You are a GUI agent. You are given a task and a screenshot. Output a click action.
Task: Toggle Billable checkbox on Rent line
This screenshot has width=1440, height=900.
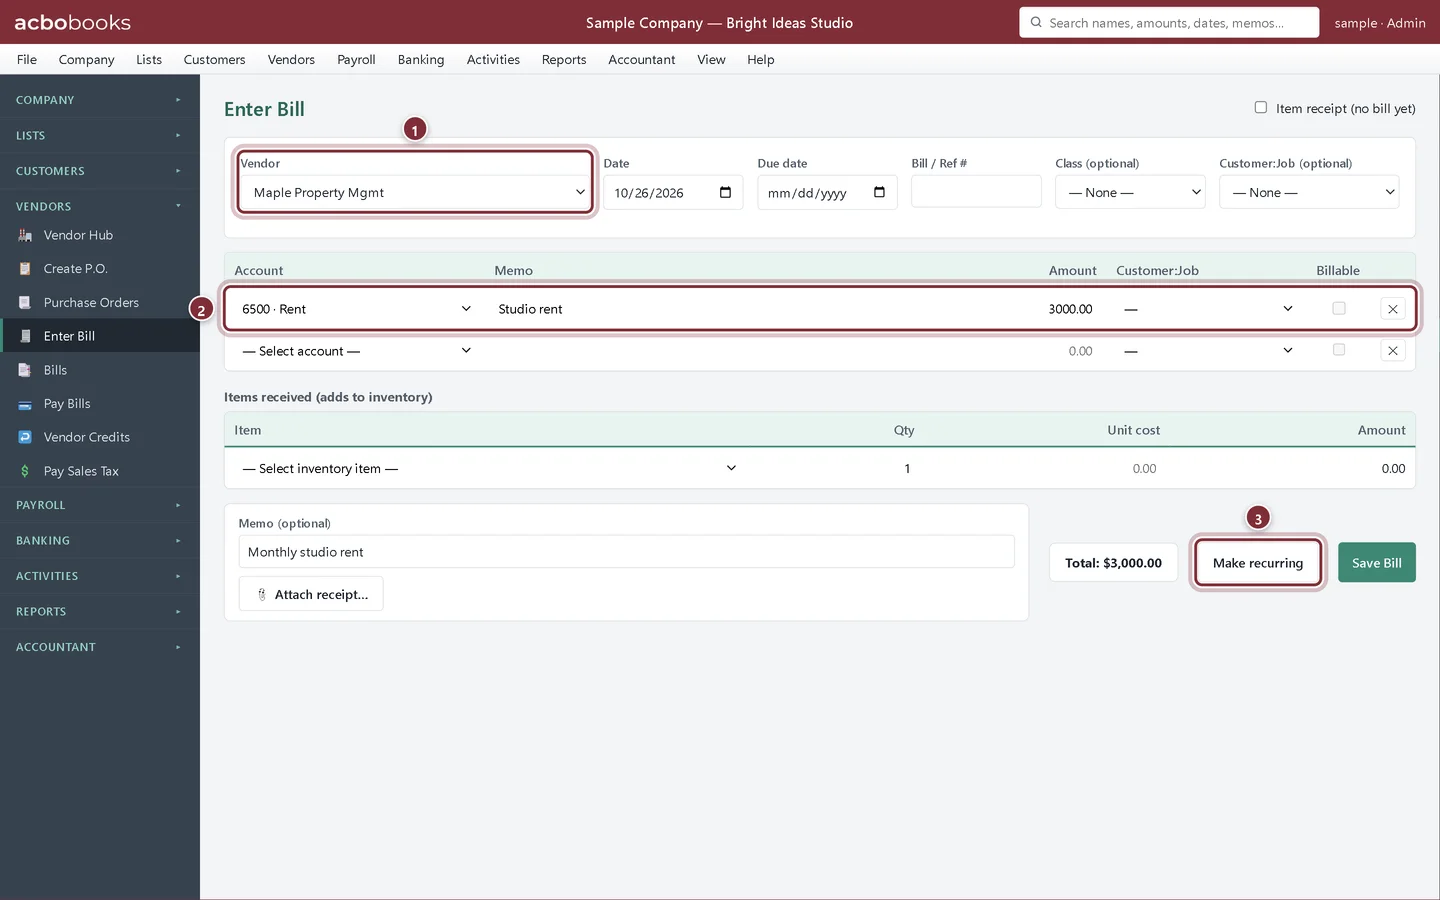click(x=1339, y=309)
